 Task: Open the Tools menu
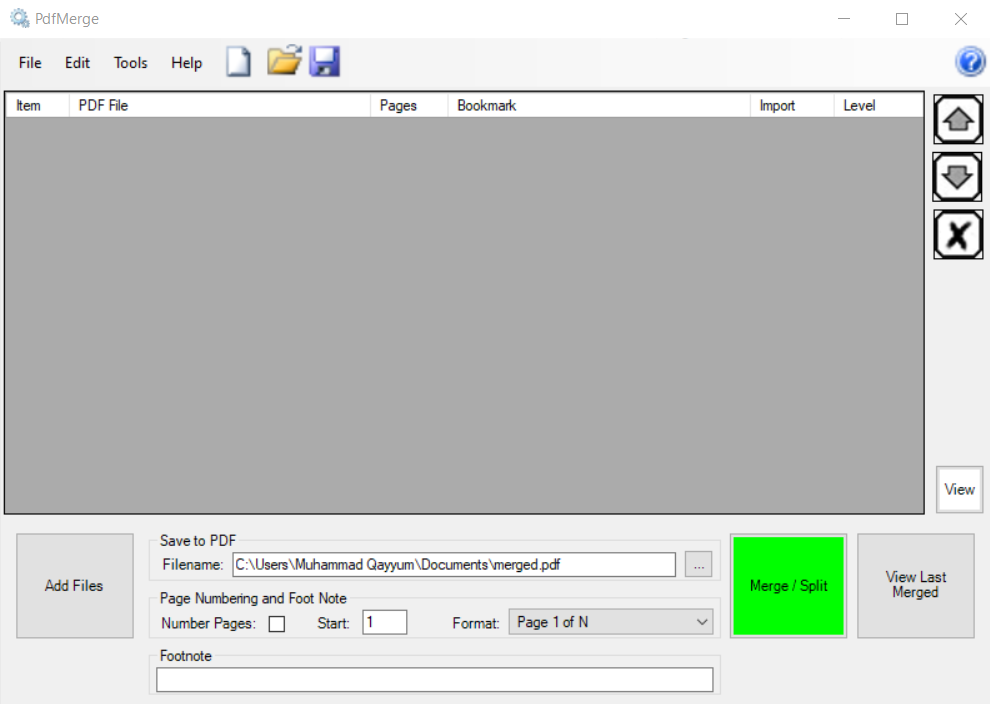coord(130,62)
